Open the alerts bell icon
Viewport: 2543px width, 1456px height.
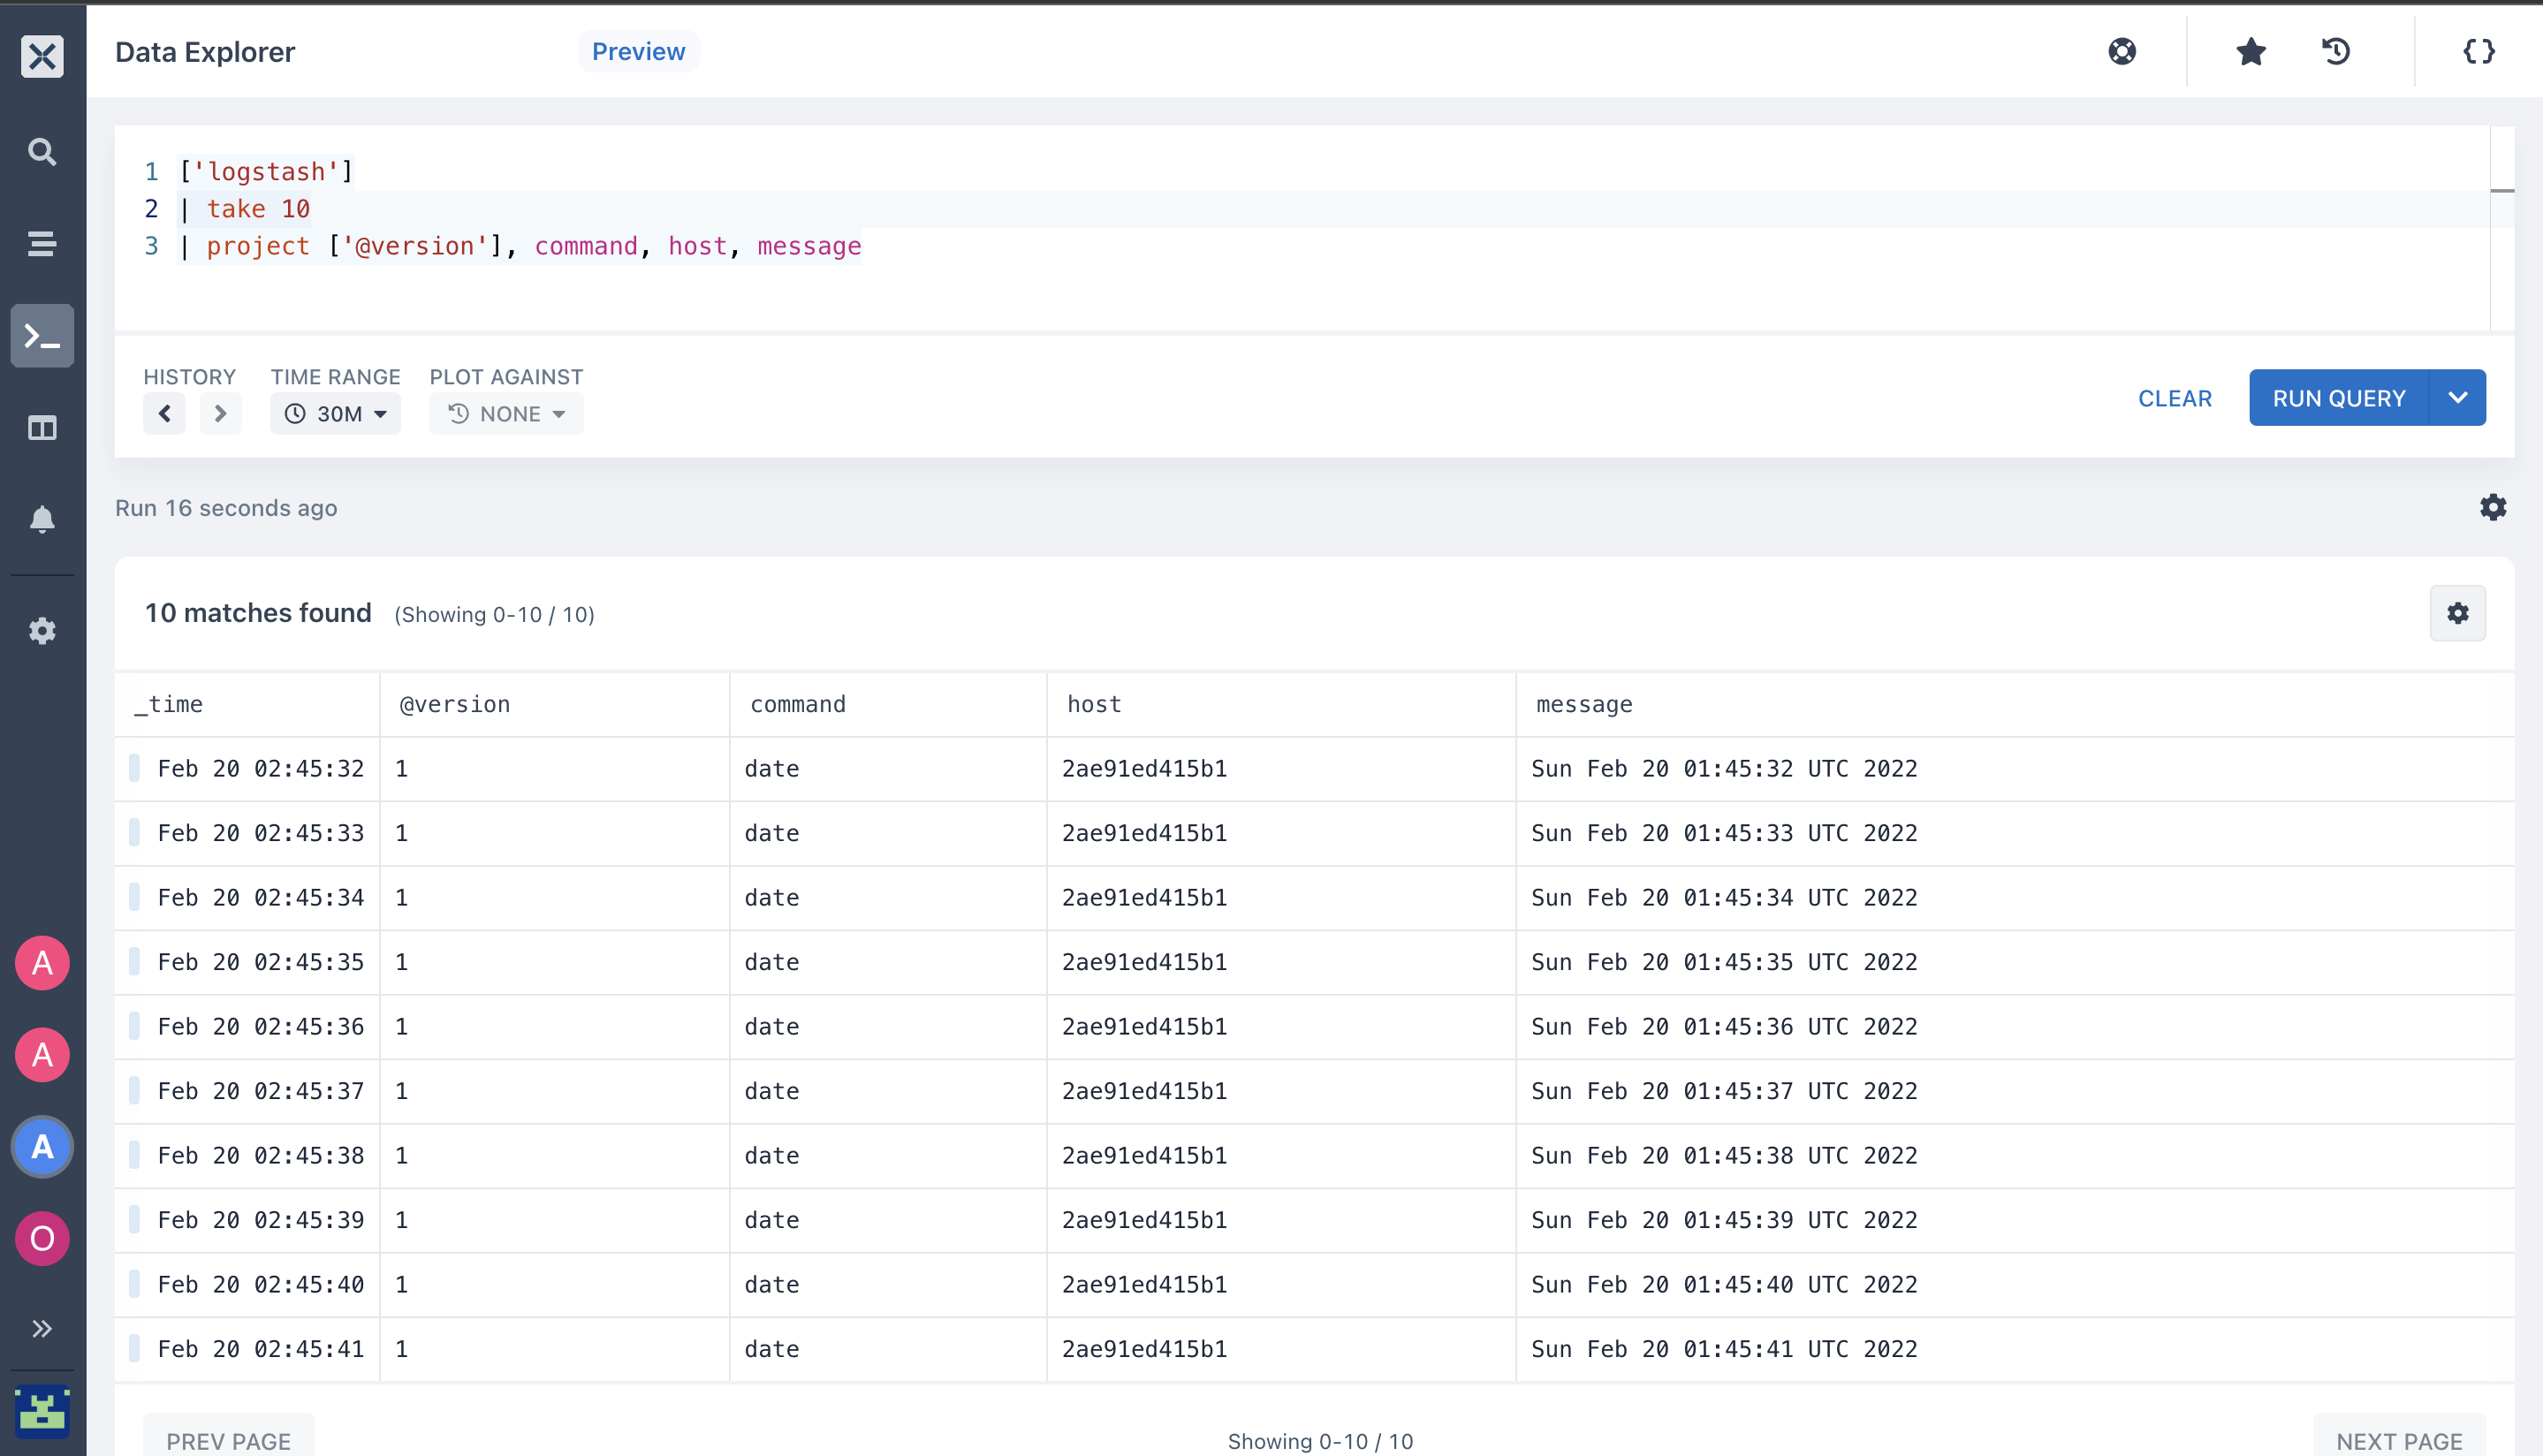click(42, 519)
